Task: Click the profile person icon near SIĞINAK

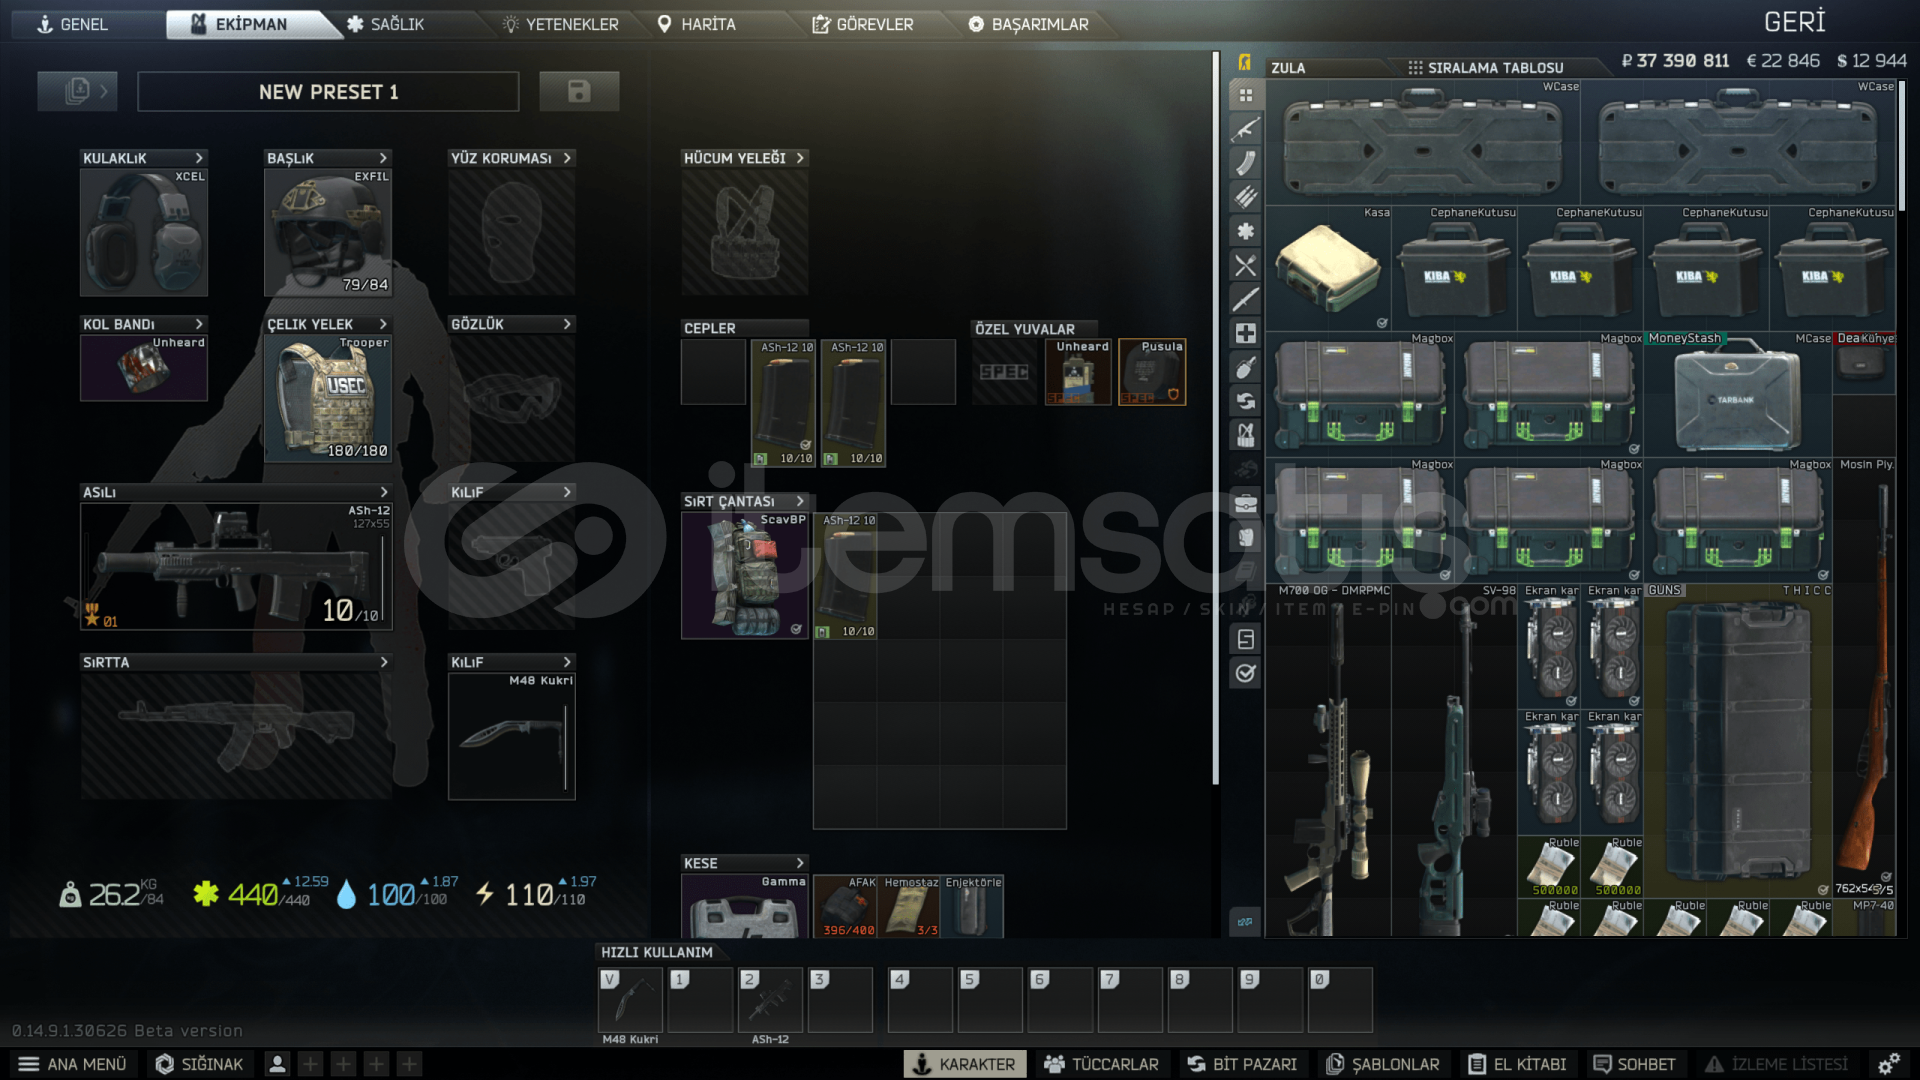Action: click(x=277, y=1064)
